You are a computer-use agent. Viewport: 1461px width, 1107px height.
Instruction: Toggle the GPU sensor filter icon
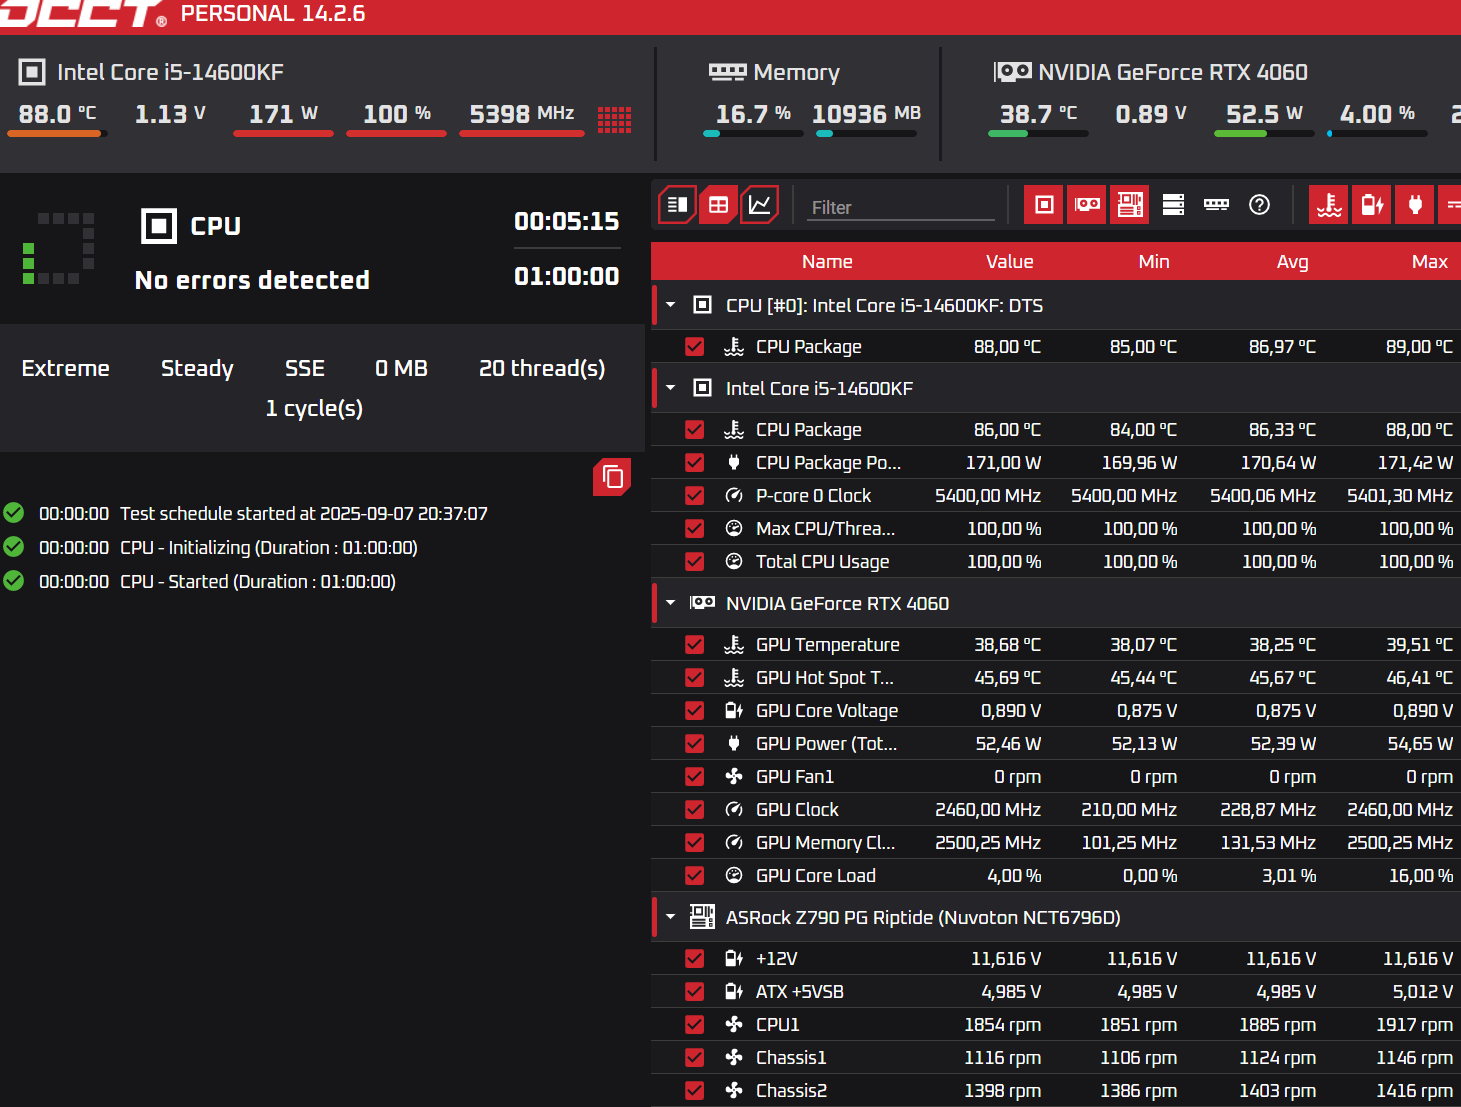[x=1087, y=205]
